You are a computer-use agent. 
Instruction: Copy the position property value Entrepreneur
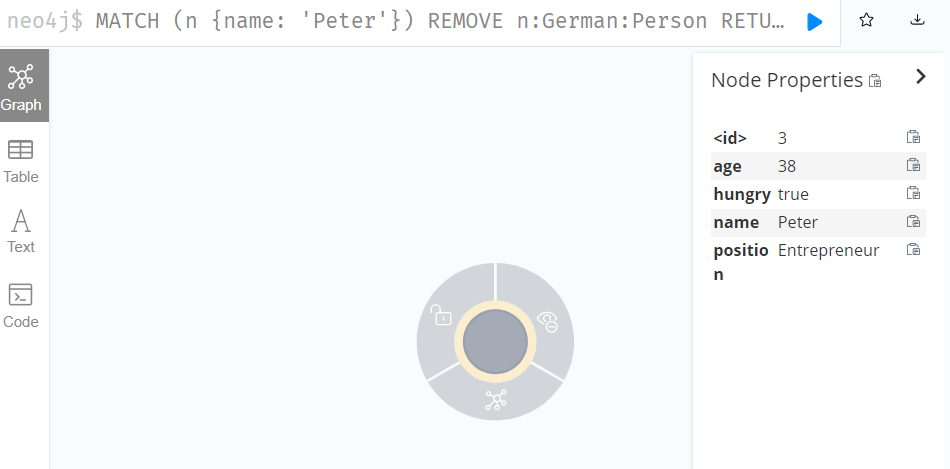point(913,249)
